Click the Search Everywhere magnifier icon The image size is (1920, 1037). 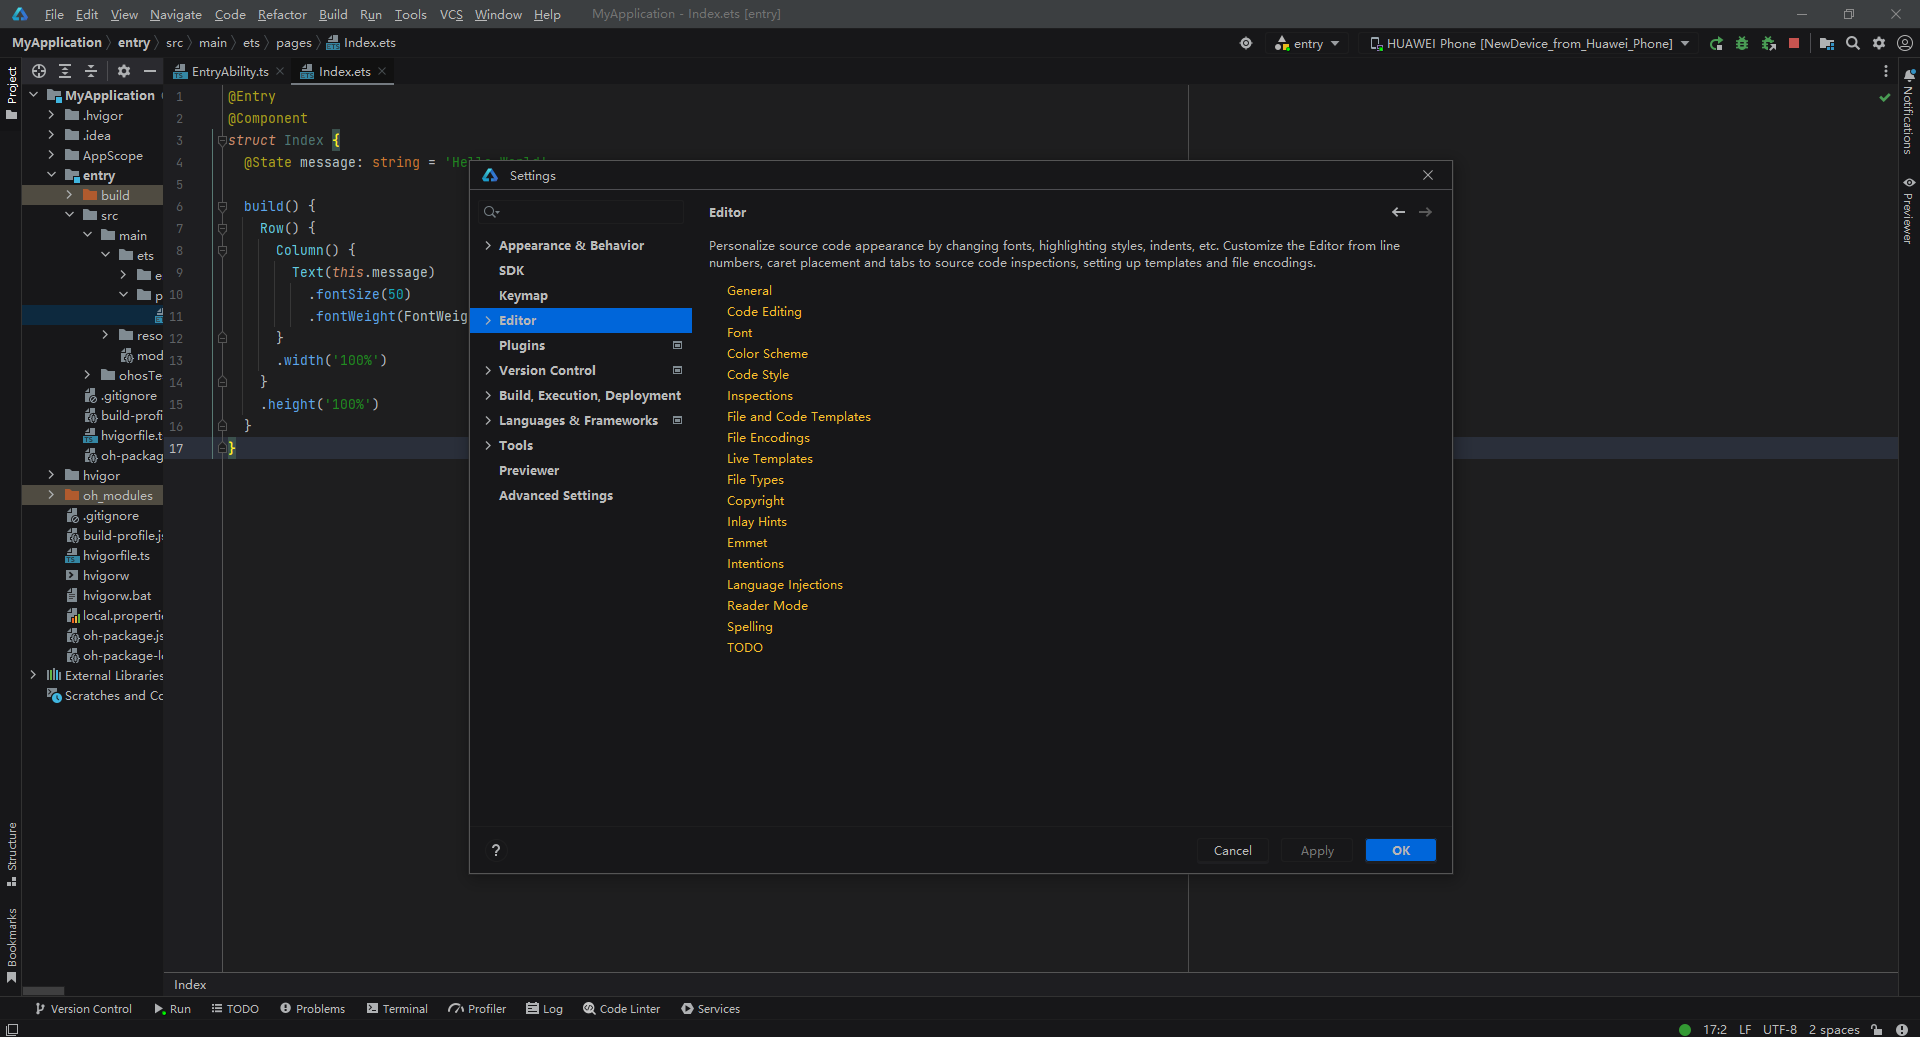[1853, 43]
